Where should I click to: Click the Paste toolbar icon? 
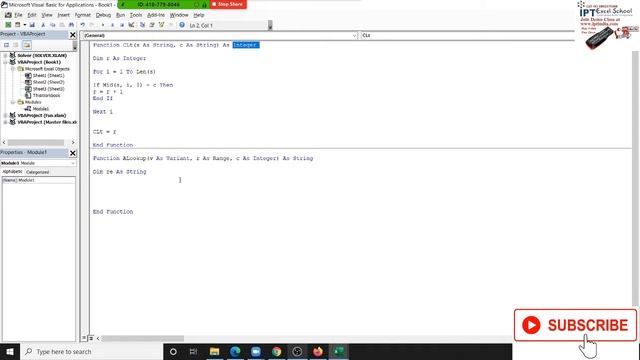tap(62, 25)
